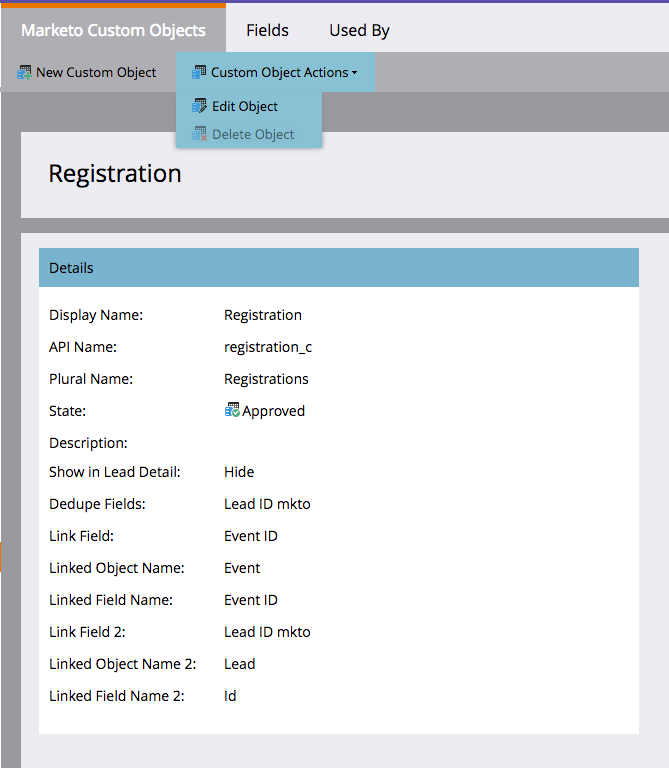Click the Edit Object pencil icon
The image size is (669, 768).
[200, 106]
